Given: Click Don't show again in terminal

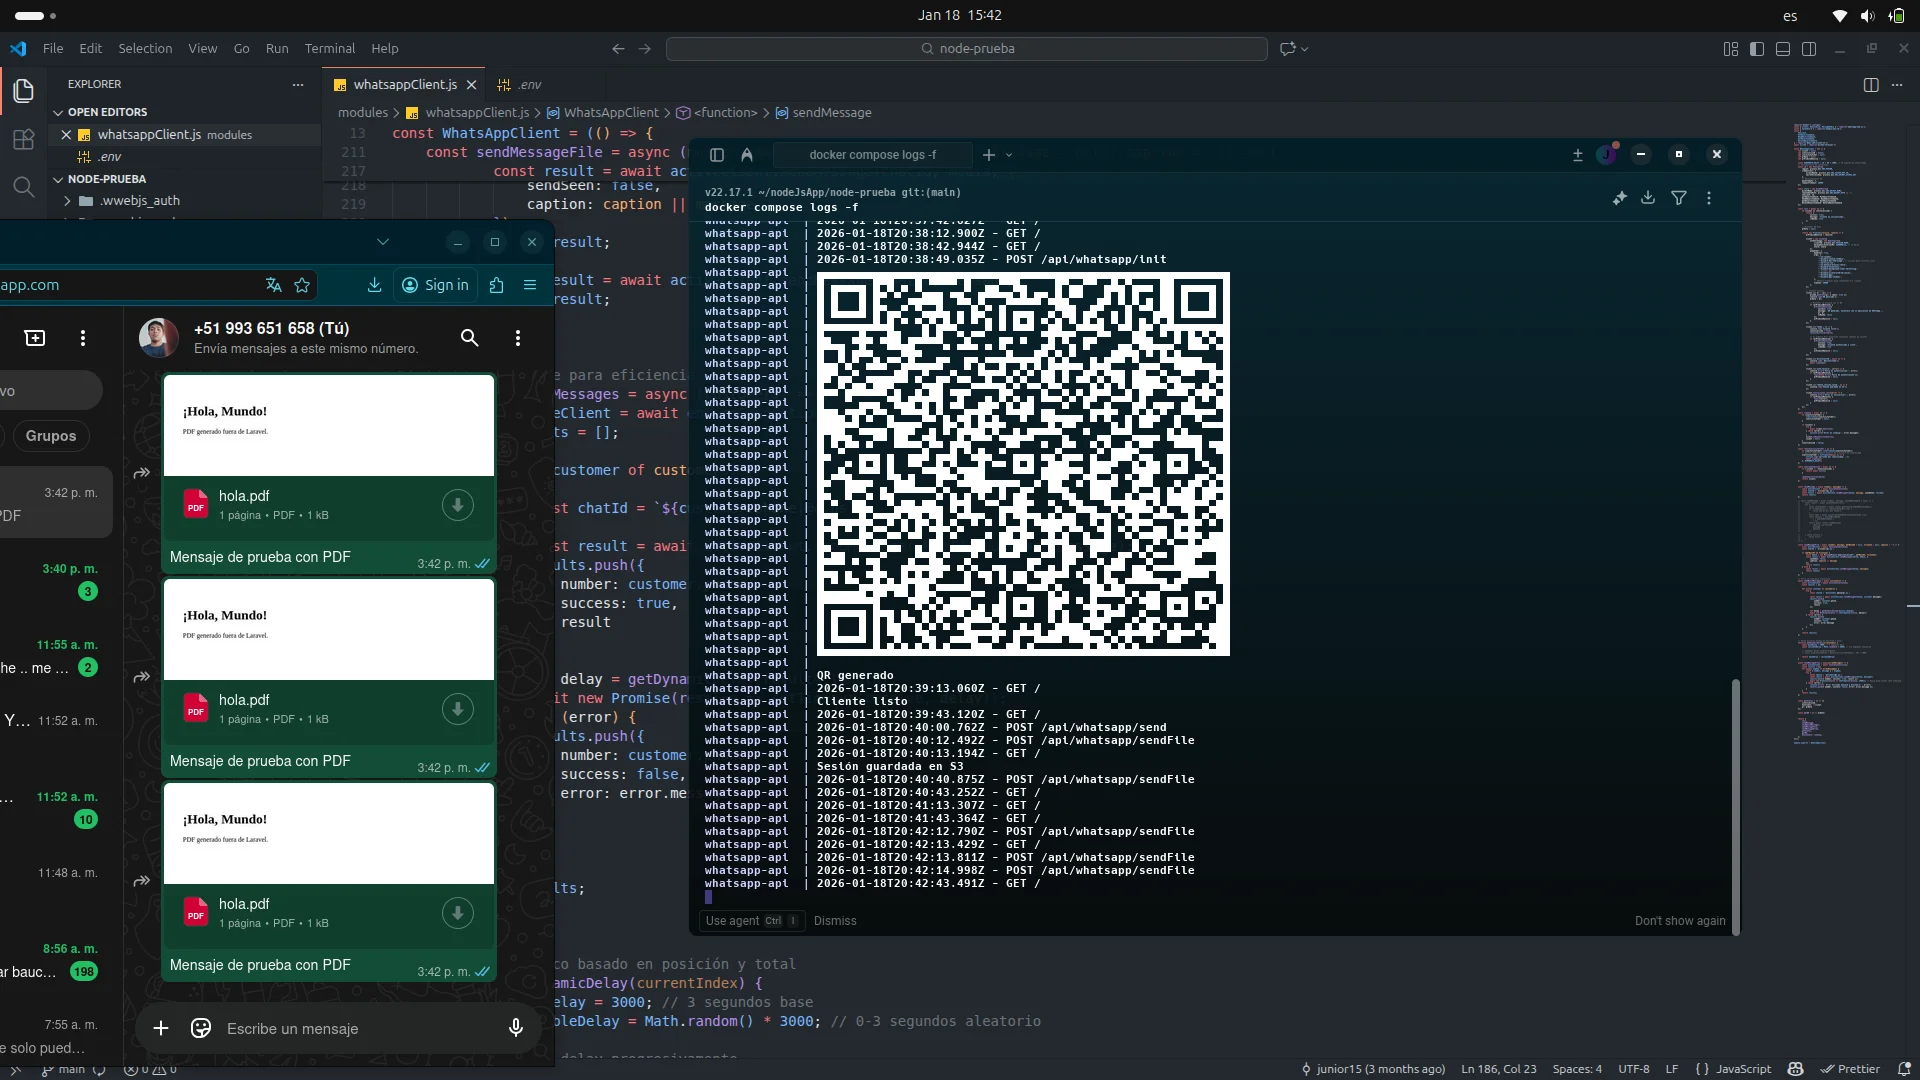Looking at the screenshot, I should tap(1680, 921).
